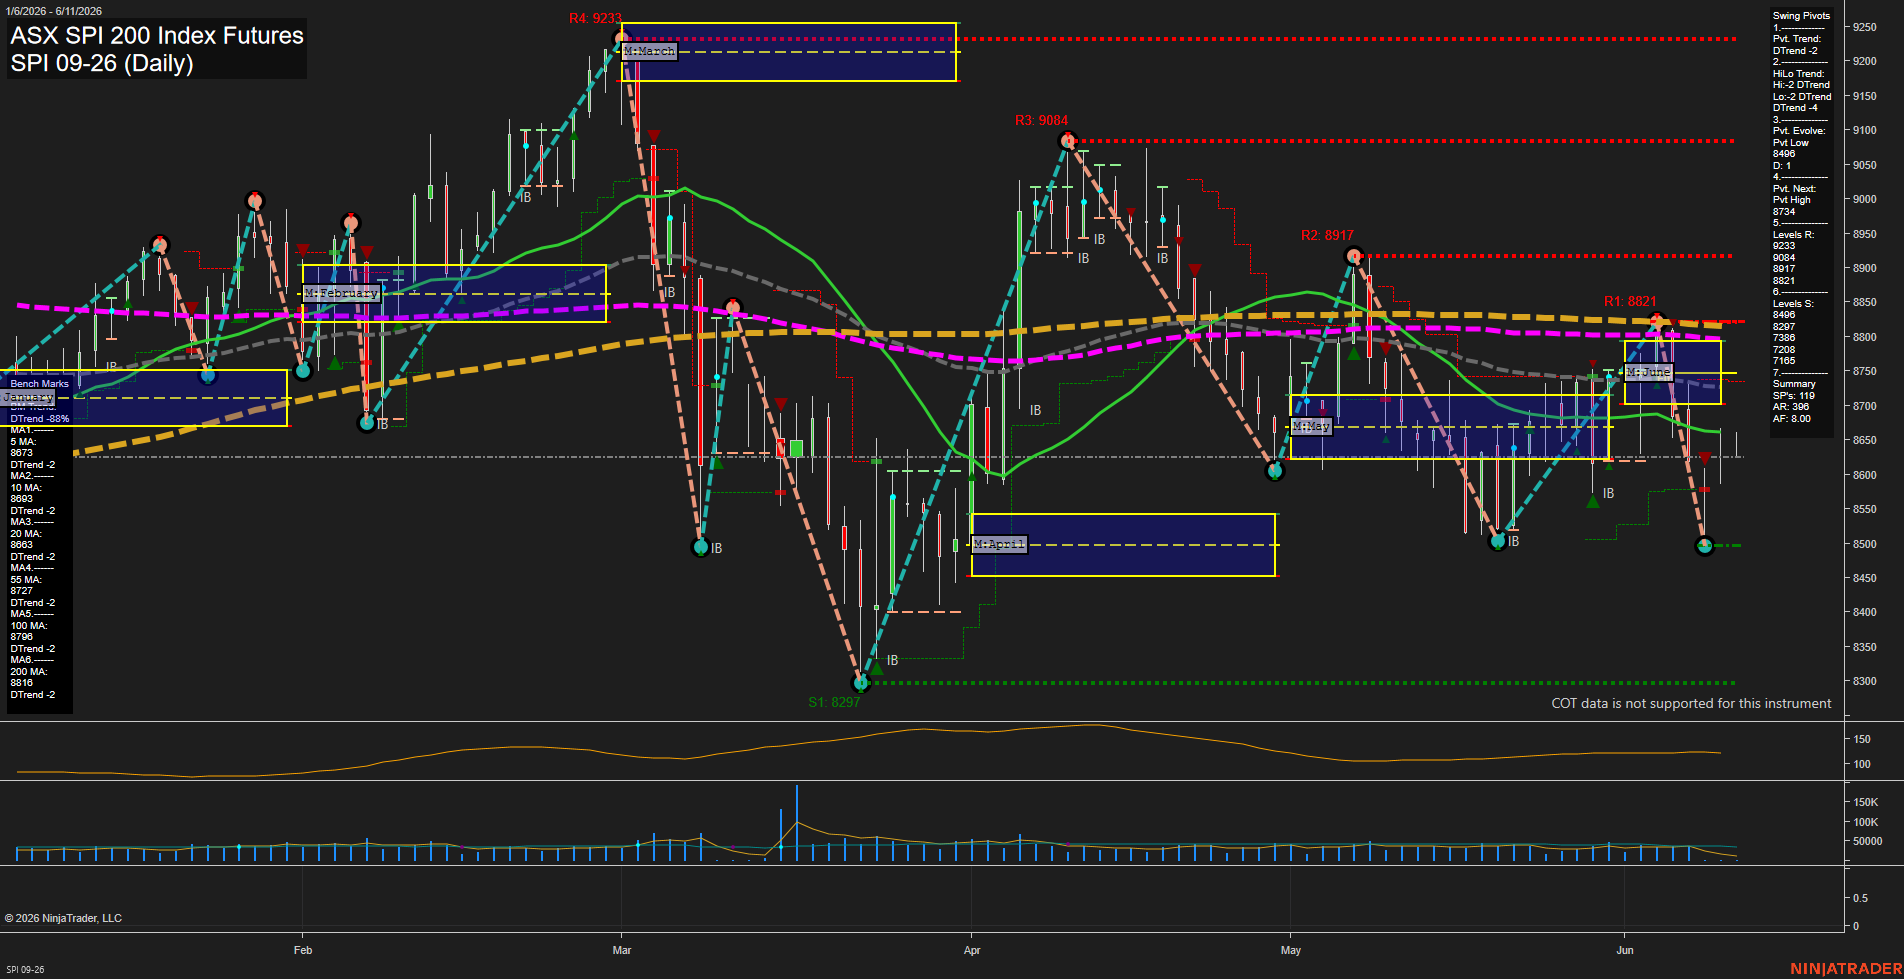Open the SPI 09-26 chart tab
The width and height of the screenshot is (1904, 979).
point(24,969)
